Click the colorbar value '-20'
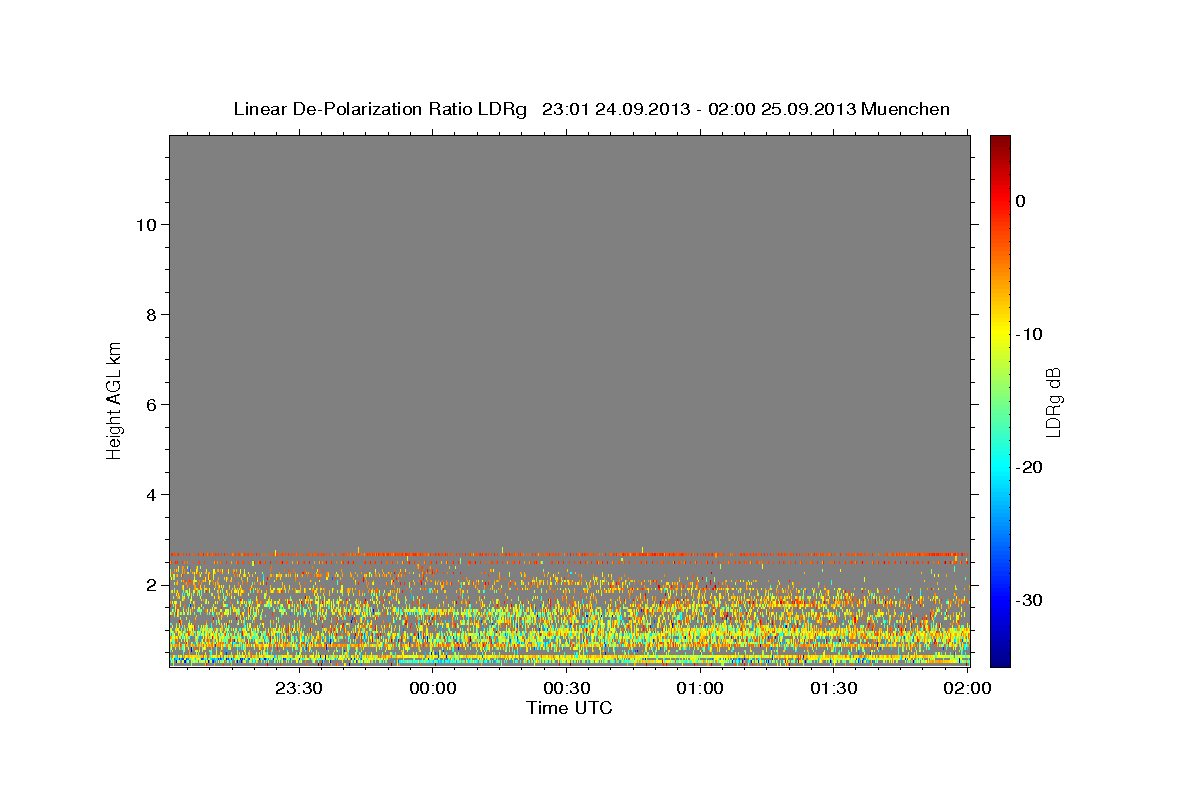 click(x=1030, y=467)
